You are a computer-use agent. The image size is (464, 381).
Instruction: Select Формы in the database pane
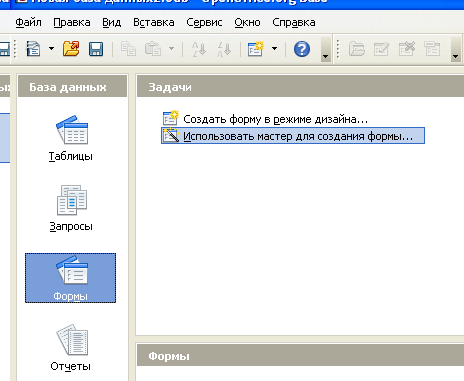[x=71, y=278]
